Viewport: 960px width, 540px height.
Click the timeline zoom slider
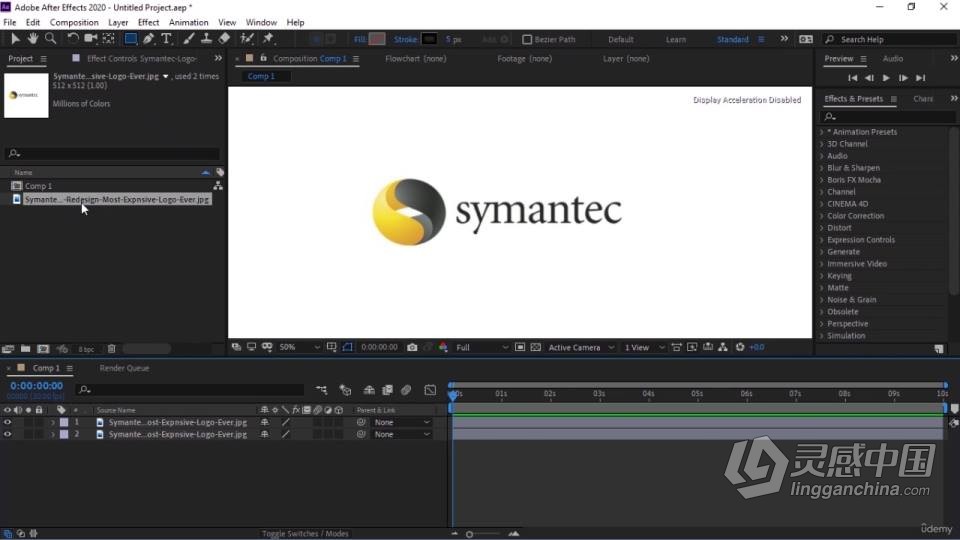pos(484,534)
